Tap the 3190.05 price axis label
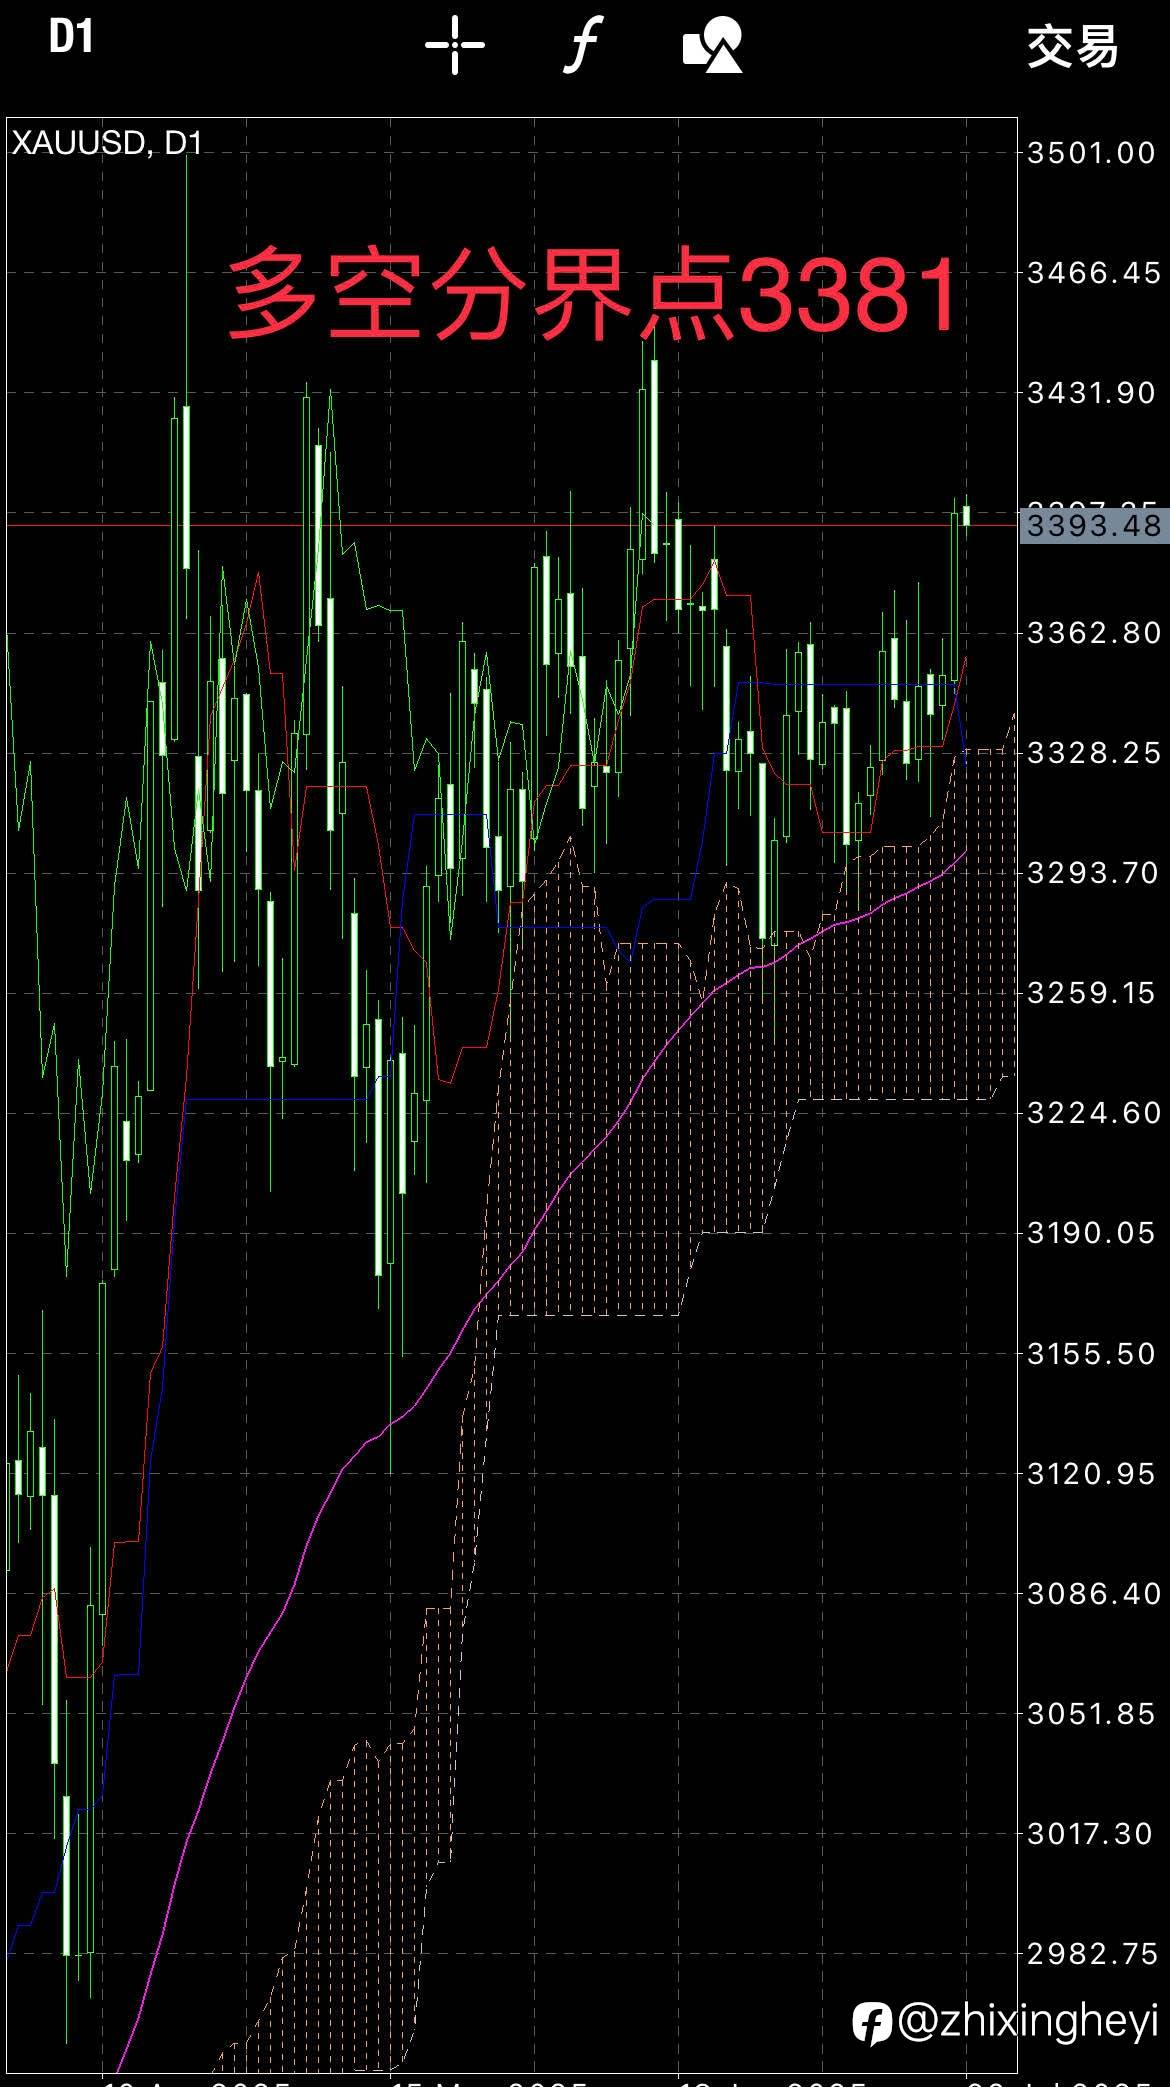The height and width of the screenshot is (2087, 1170). [1091, 1233]
